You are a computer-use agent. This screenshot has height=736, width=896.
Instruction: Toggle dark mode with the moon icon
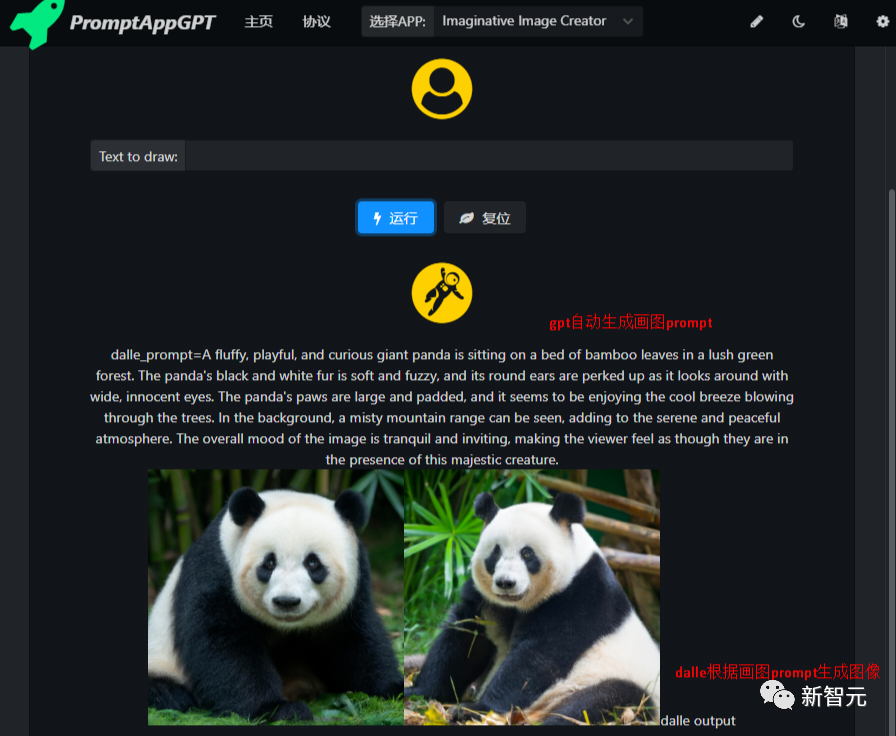[798, 20]
